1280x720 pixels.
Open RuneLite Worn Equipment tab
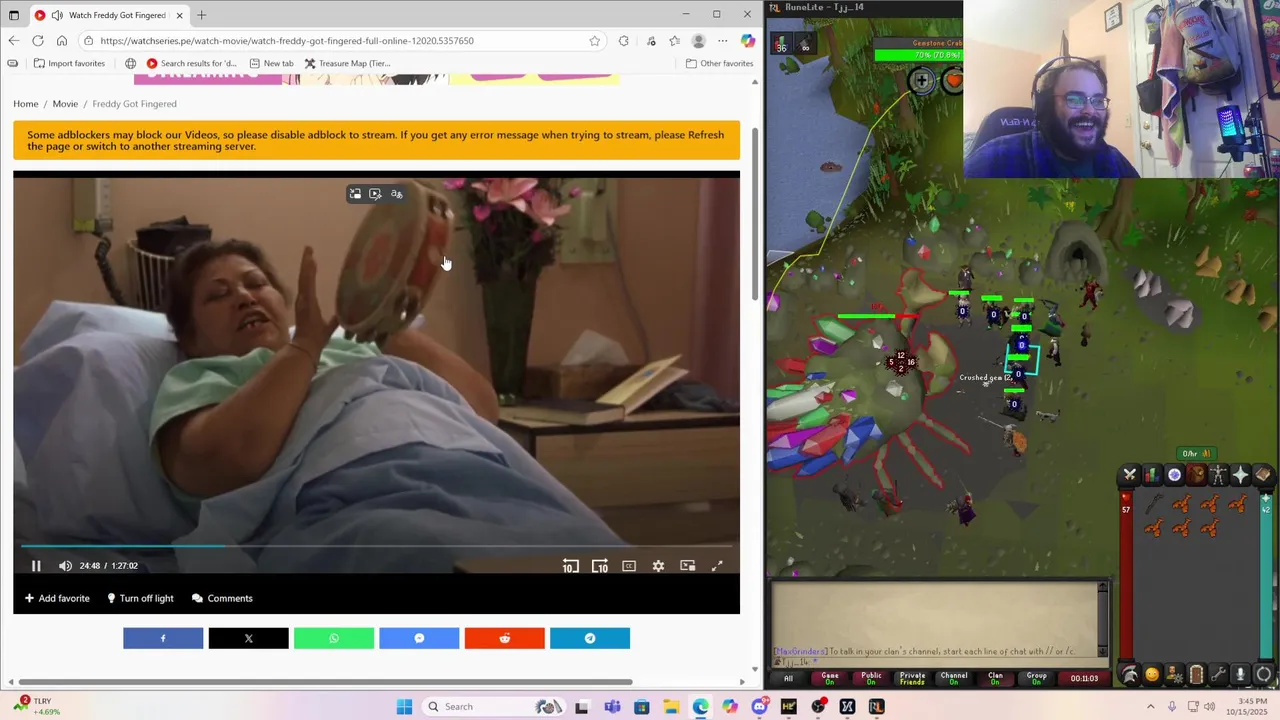[1218, 475]
